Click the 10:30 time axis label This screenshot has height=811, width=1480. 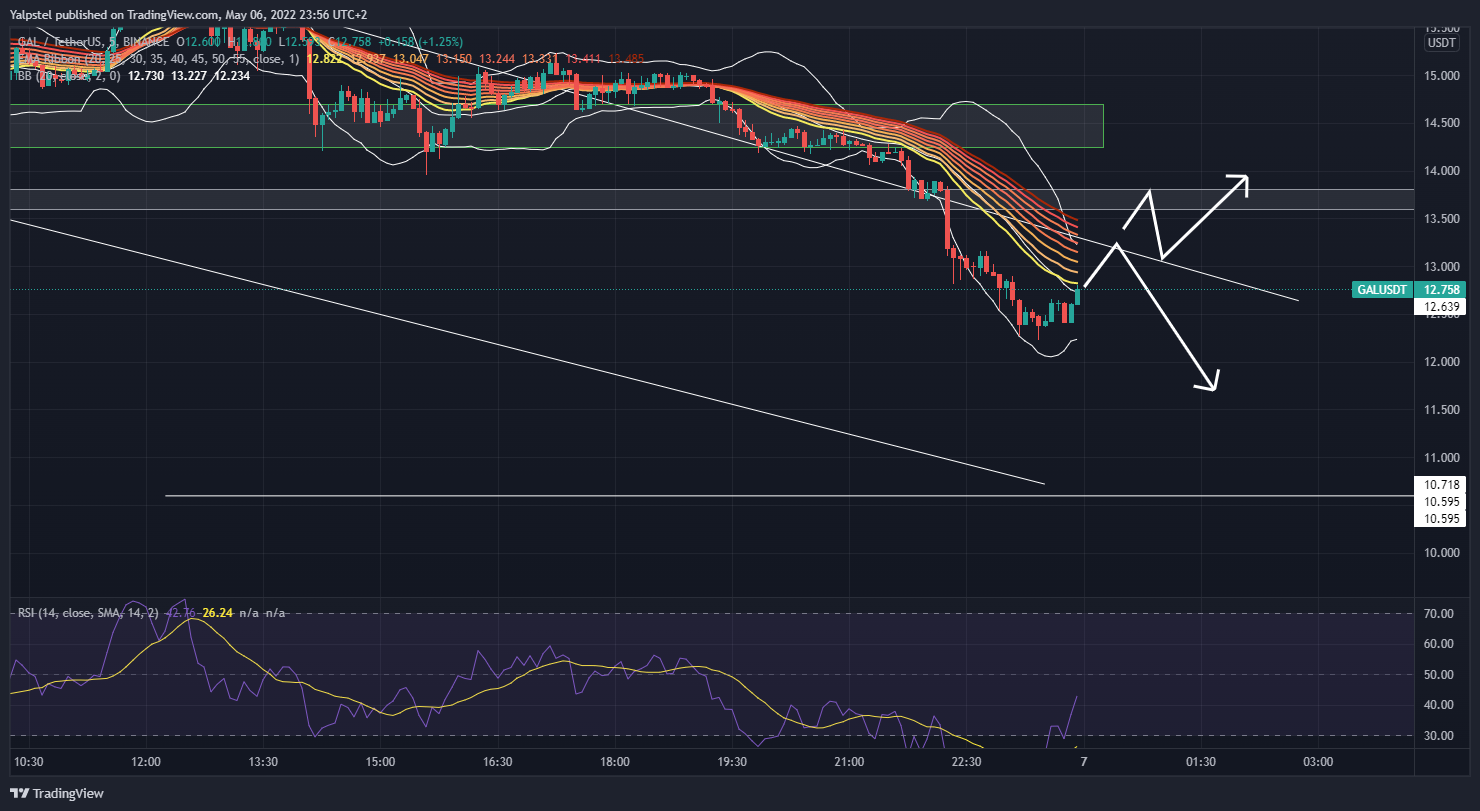pyautogui.click(x=28, y=762)
